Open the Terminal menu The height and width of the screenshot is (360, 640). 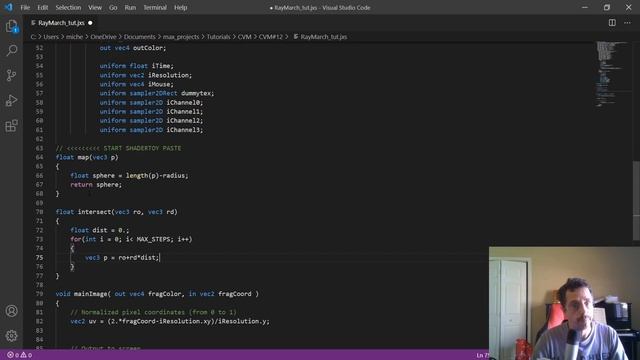(155, 7)
